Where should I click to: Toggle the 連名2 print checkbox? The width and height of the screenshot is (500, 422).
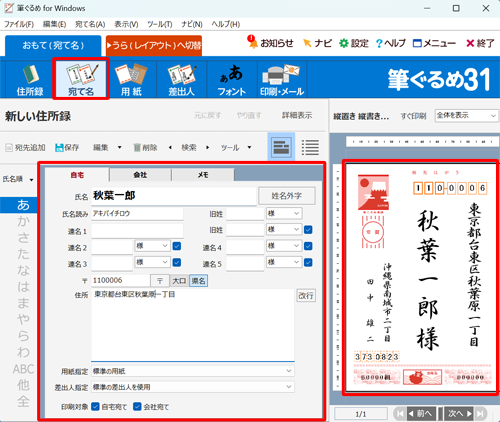click(x=177, y=246)
